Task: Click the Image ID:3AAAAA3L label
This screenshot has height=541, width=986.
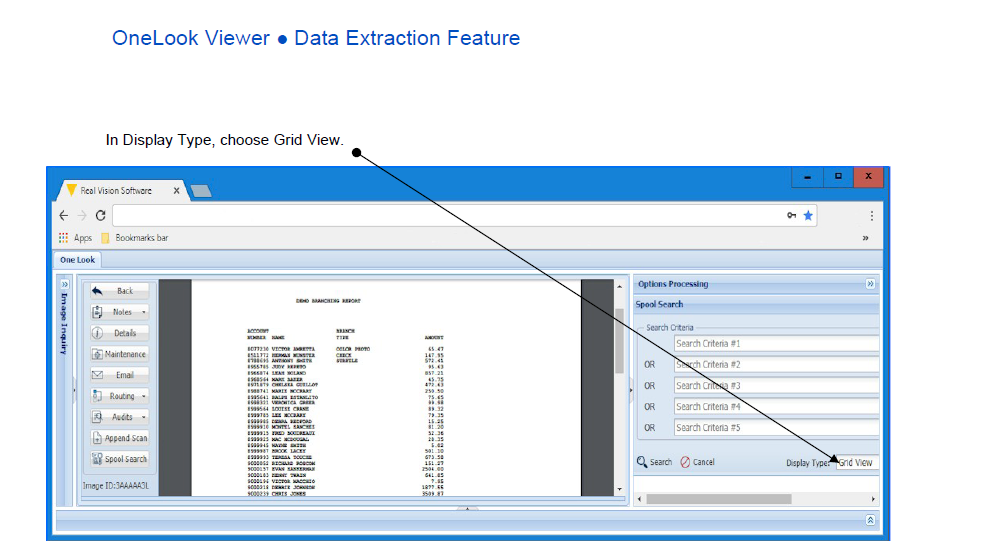Action: [x=116, y=486]
